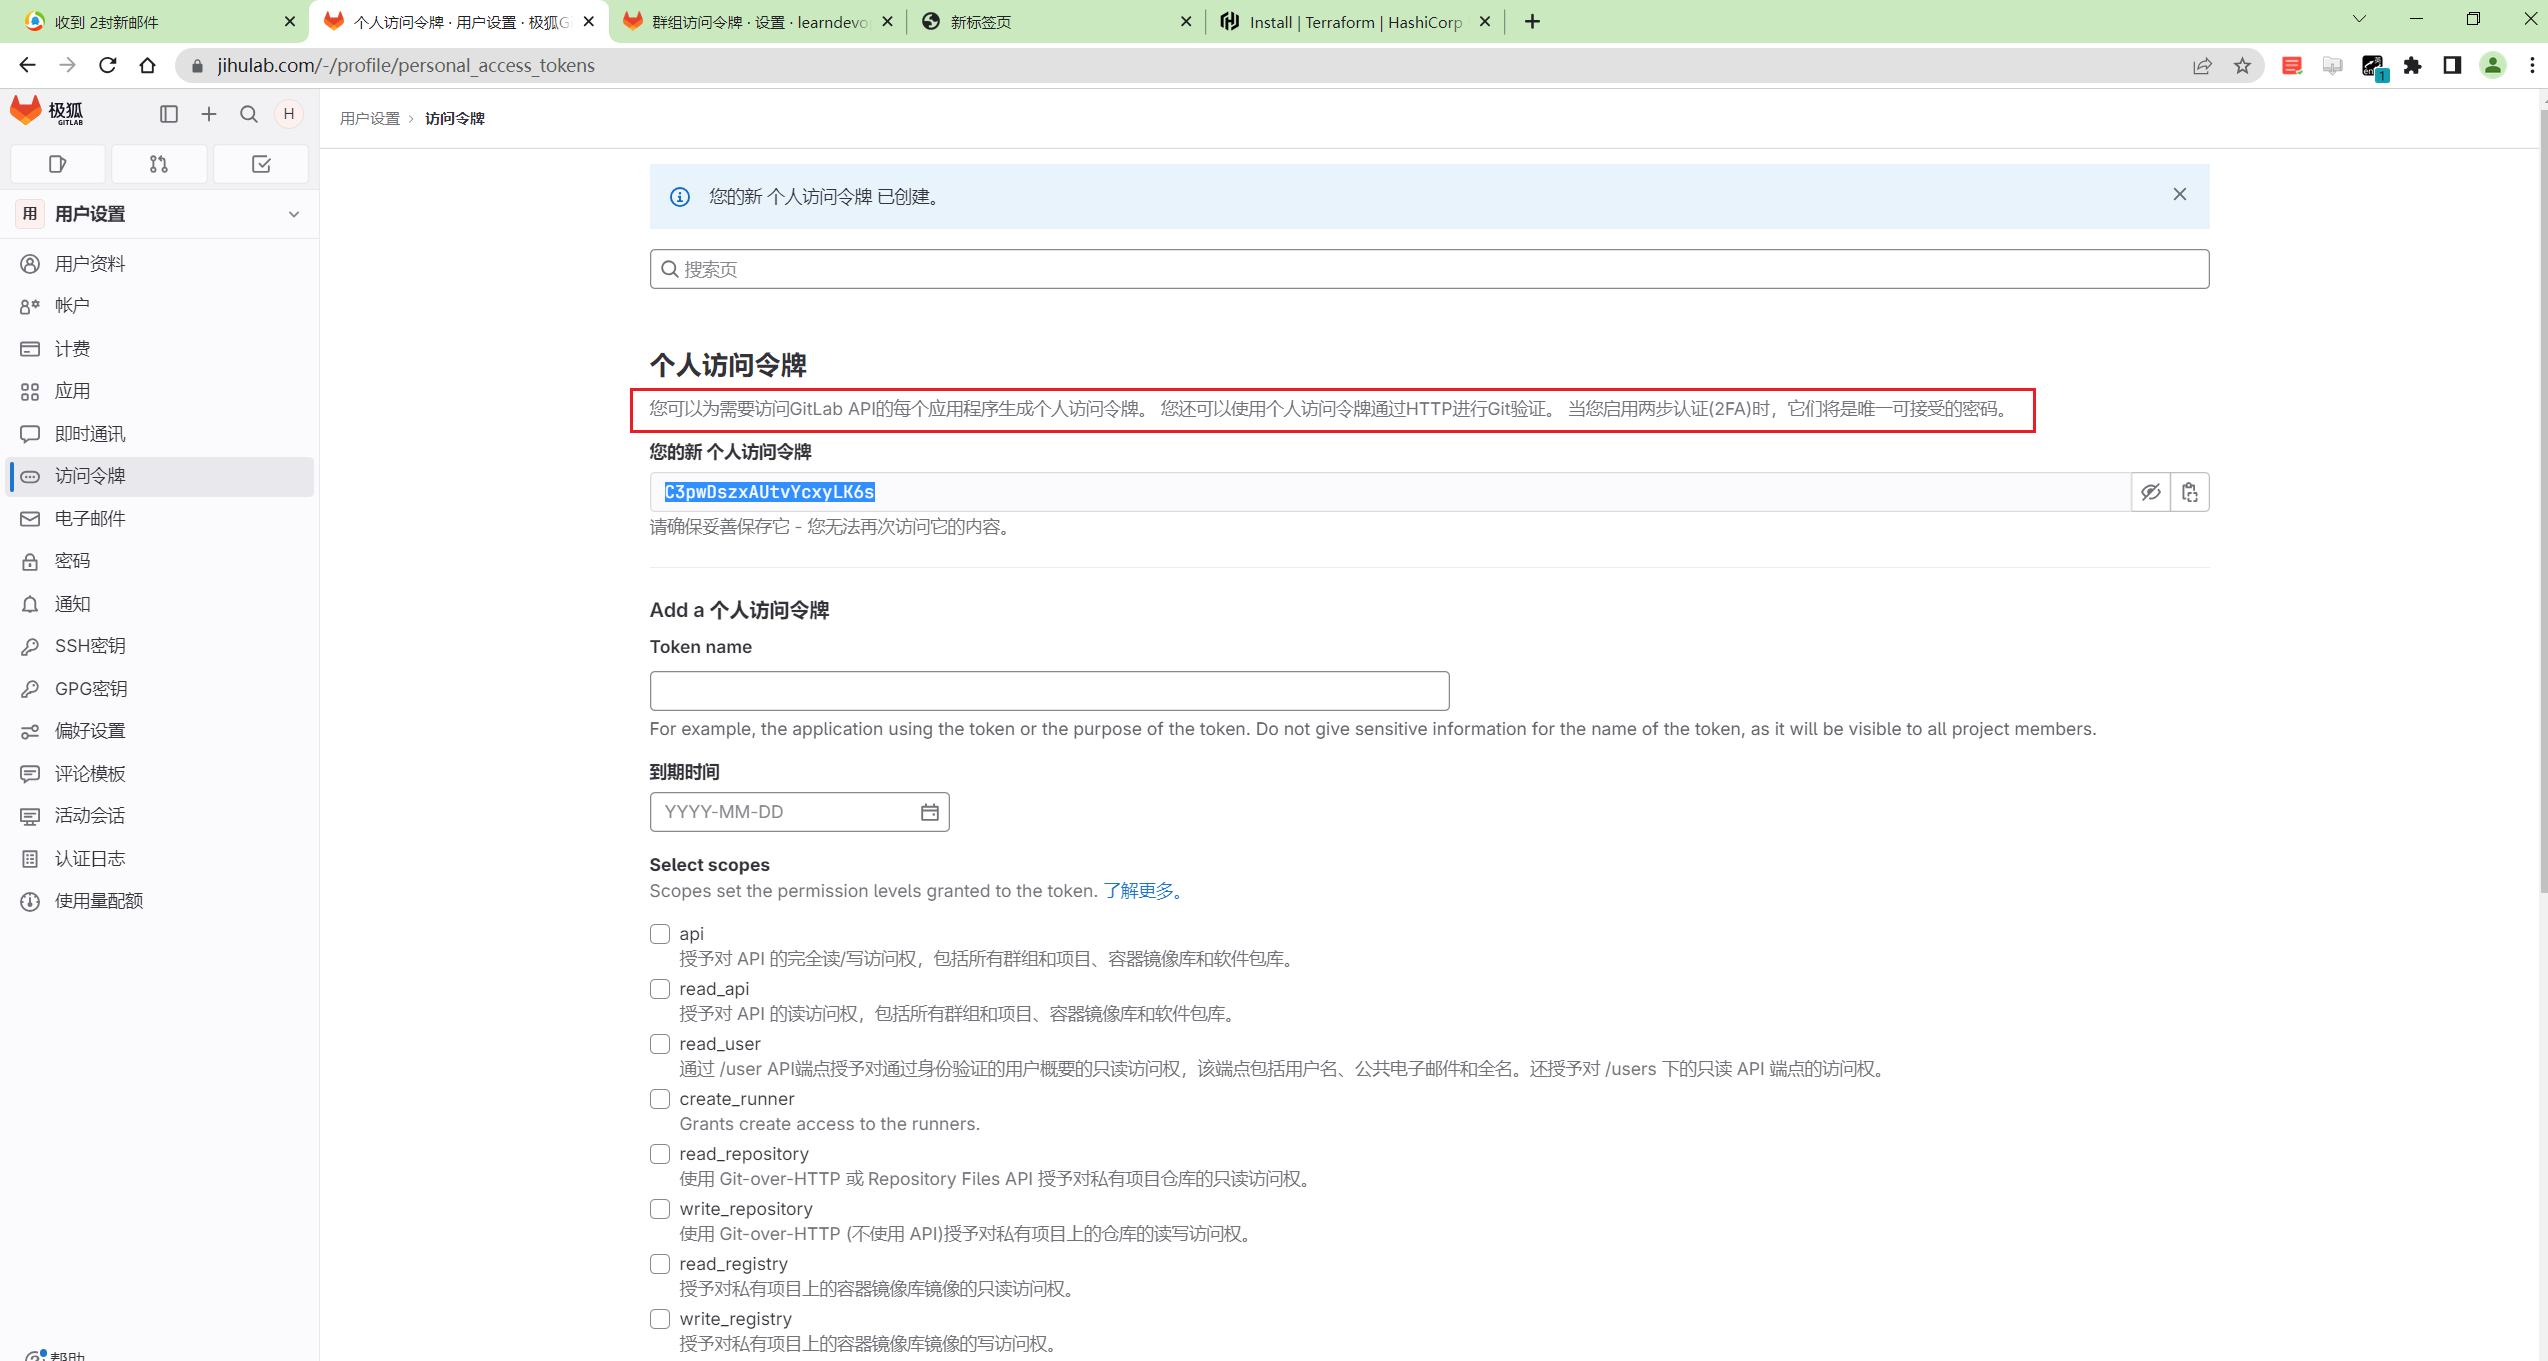Click the browser address bar URL
This screenshot has width=2548, height=1361.
[x=406, y=66]
